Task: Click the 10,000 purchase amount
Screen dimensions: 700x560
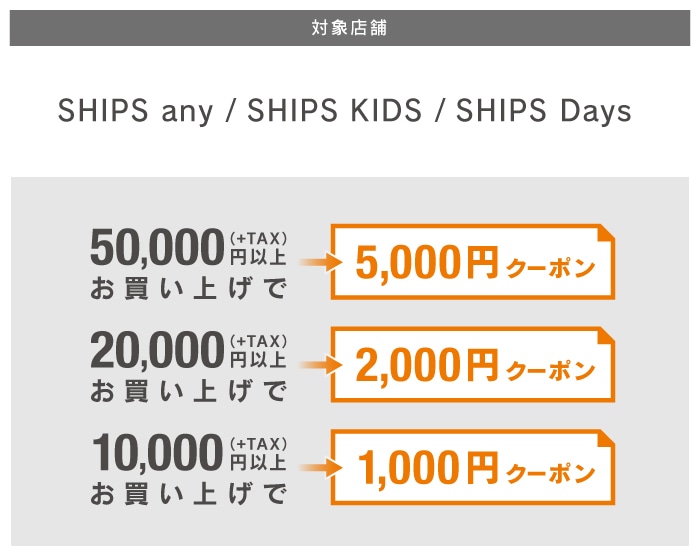Action: point(155,453)
